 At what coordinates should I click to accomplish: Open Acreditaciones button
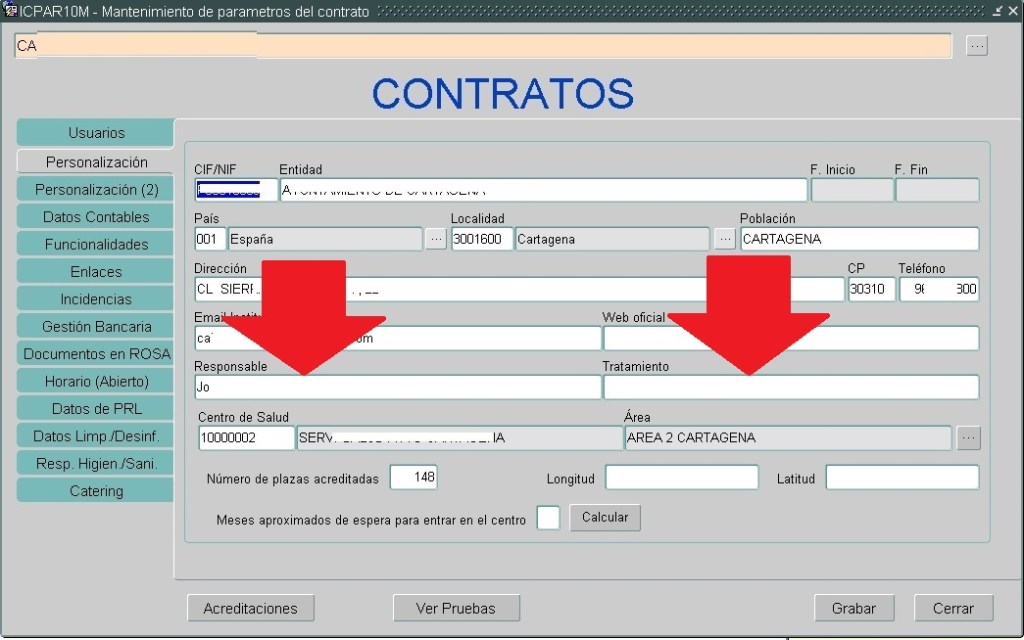pos(250,608)
